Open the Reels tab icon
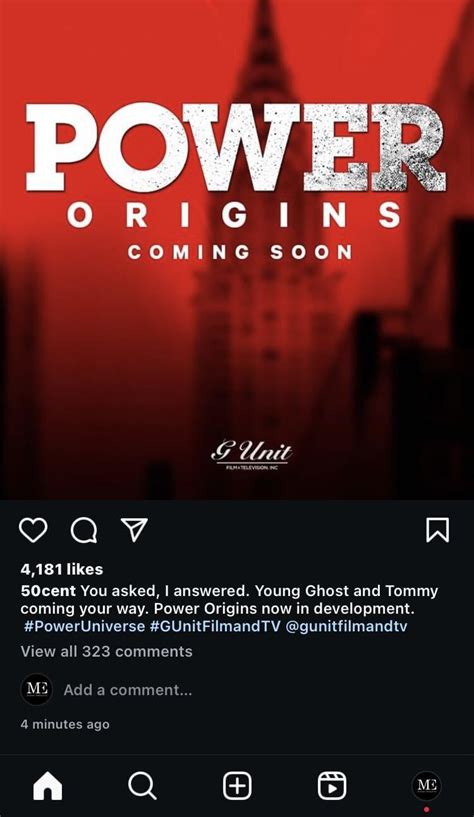This screenshot has width=474, height=817. point(332,786)
